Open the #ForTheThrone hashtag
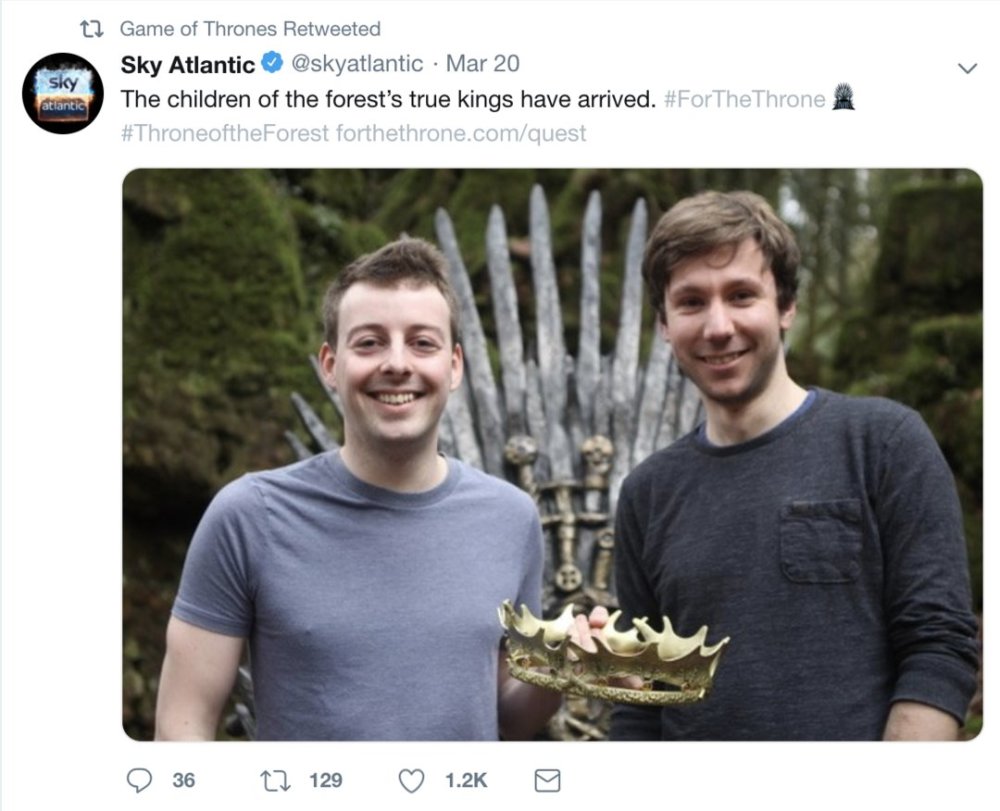The width and height of the screenshot is (1000, 811). (x=744, y=99)
